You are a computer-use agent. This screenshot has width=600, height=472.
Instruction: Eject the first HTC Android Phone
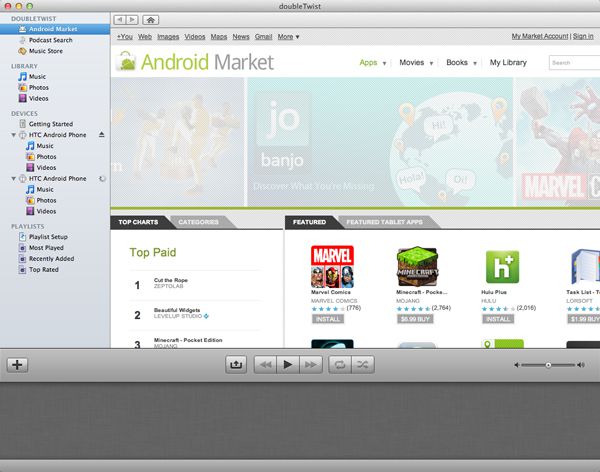pos(101,135)
